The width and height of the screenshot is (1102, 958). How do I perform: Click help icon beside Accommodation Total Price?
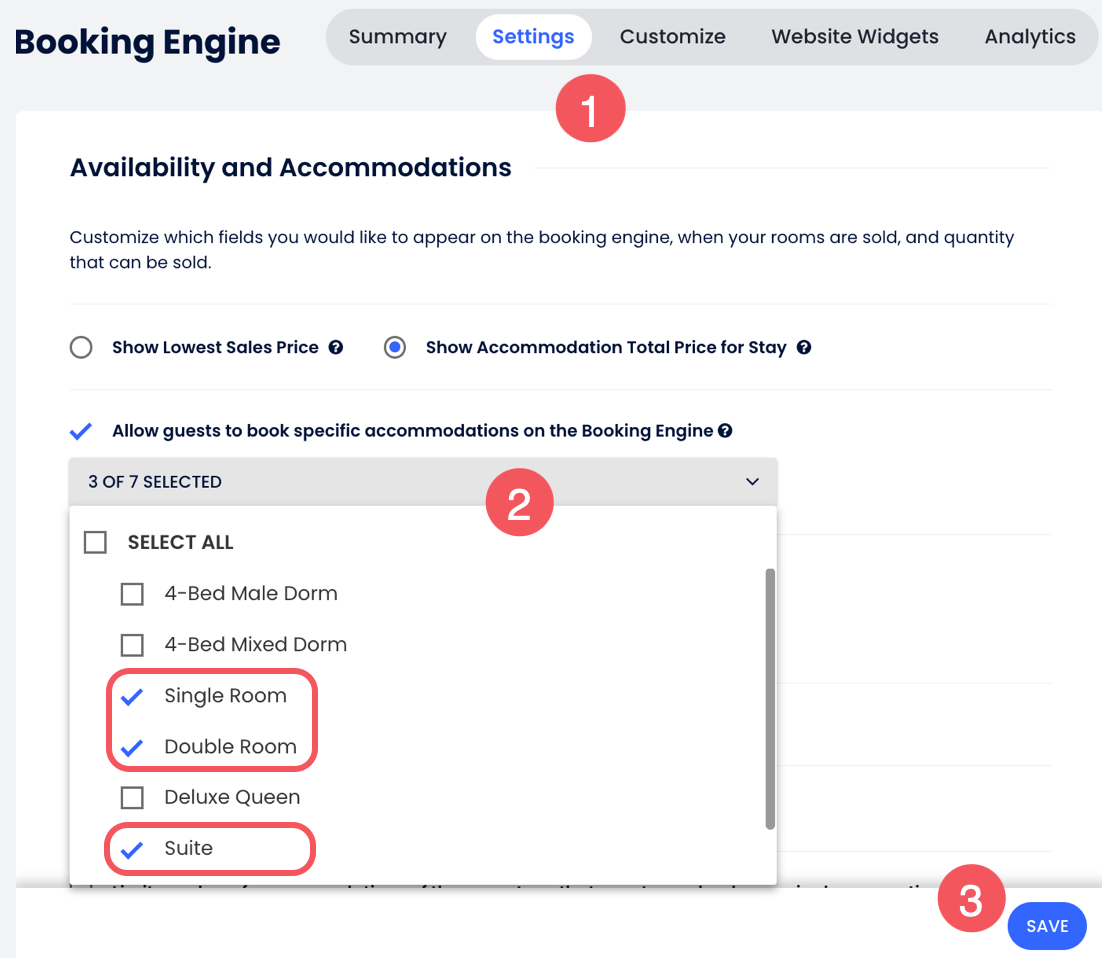pyautogui.click(x=804, y=348)
